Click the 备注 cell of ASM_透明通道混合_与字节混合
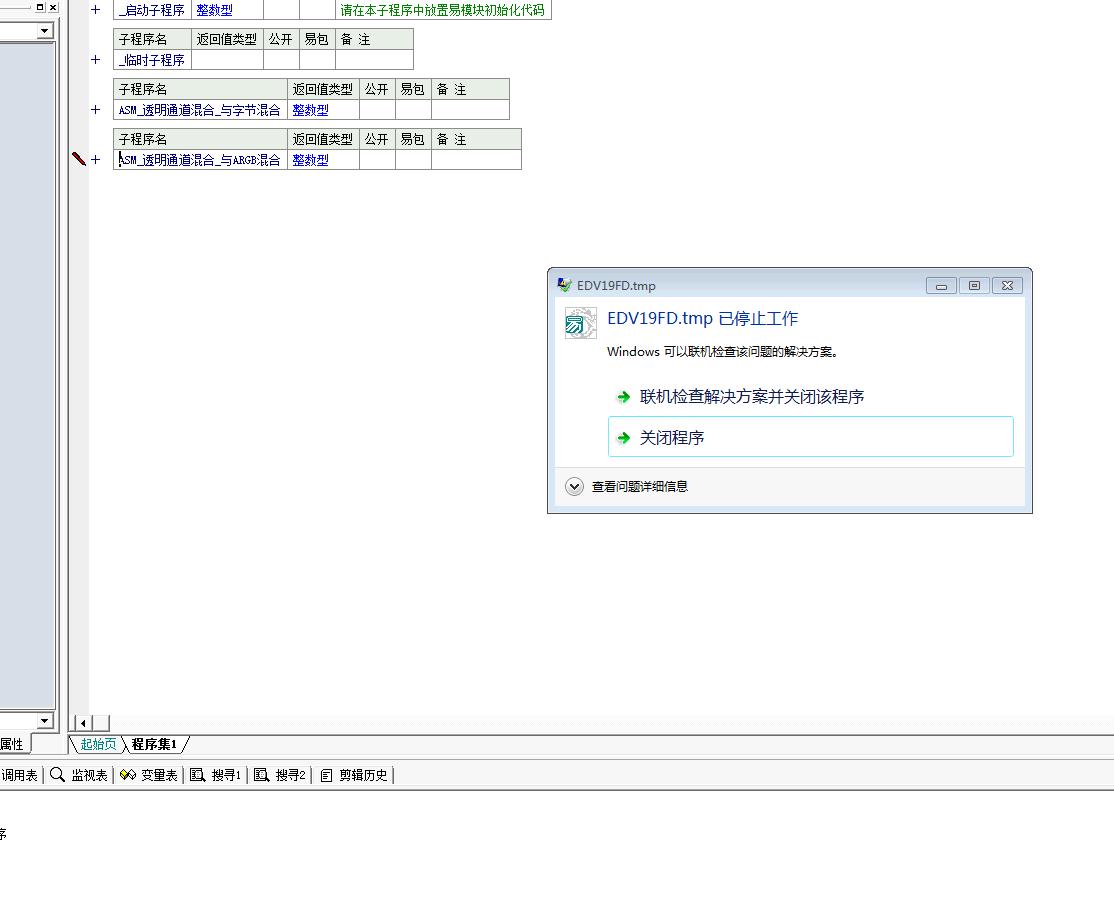Image resolution: width=1114 pixels, height=915 pixels. coord(470,110)
